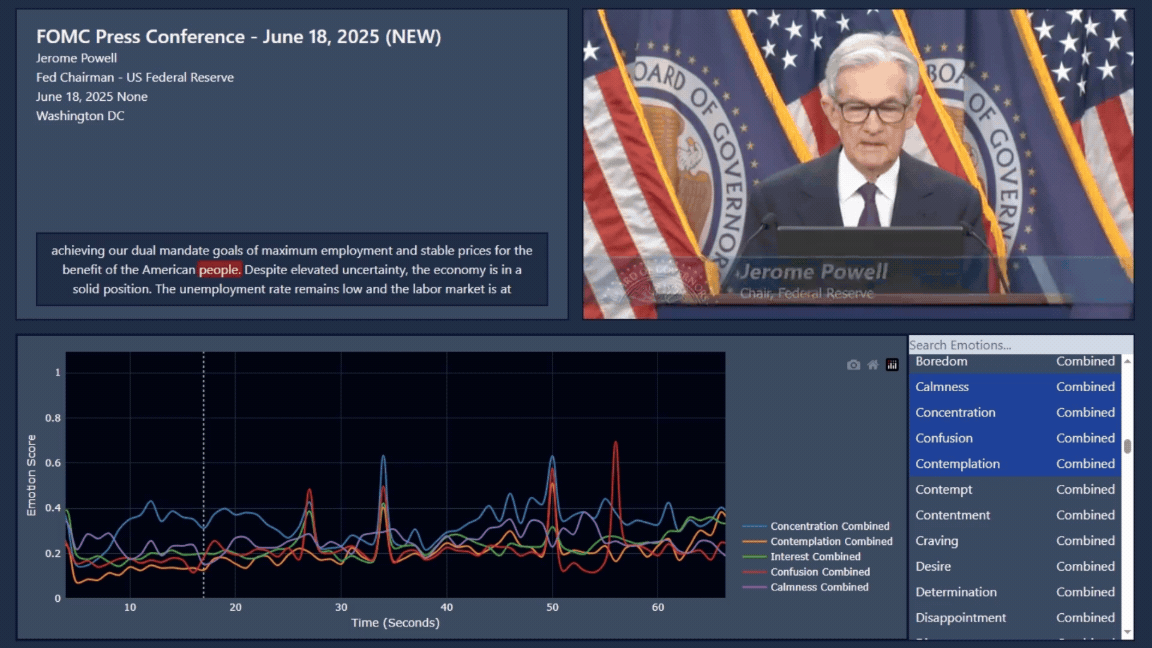The width and height of the screenshot is (1152, 648).
Task: Hide the Confusion Combined trace in the legend
Action: coord(820,572)
